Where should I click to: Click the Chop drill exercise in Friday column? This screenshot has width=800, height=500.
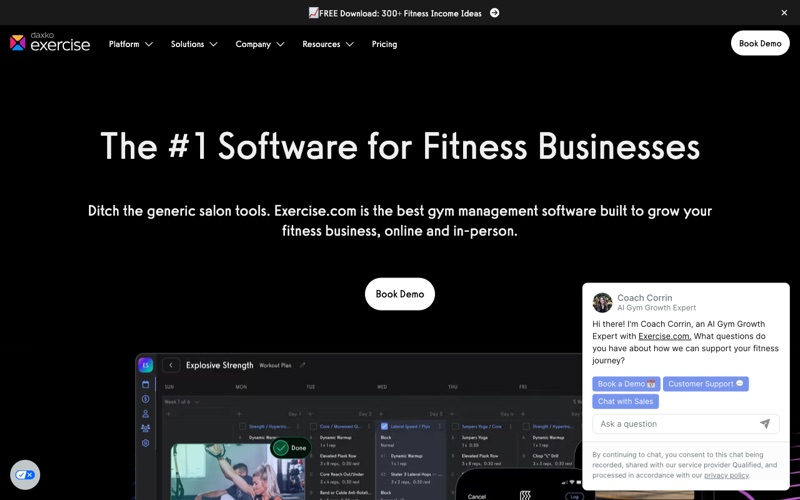pos(545,456)
